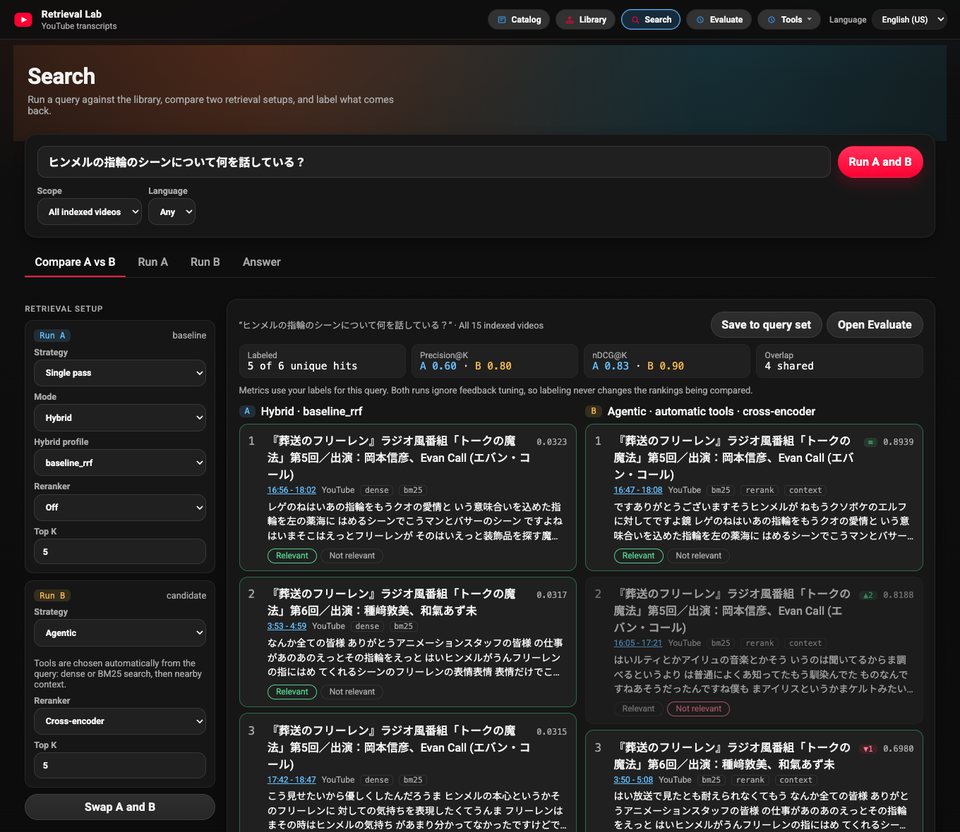The width and height of the screenshot is (960, 832).
Task: Open timestamp link 3:53 - 4:59
Action: coord(287,626)
